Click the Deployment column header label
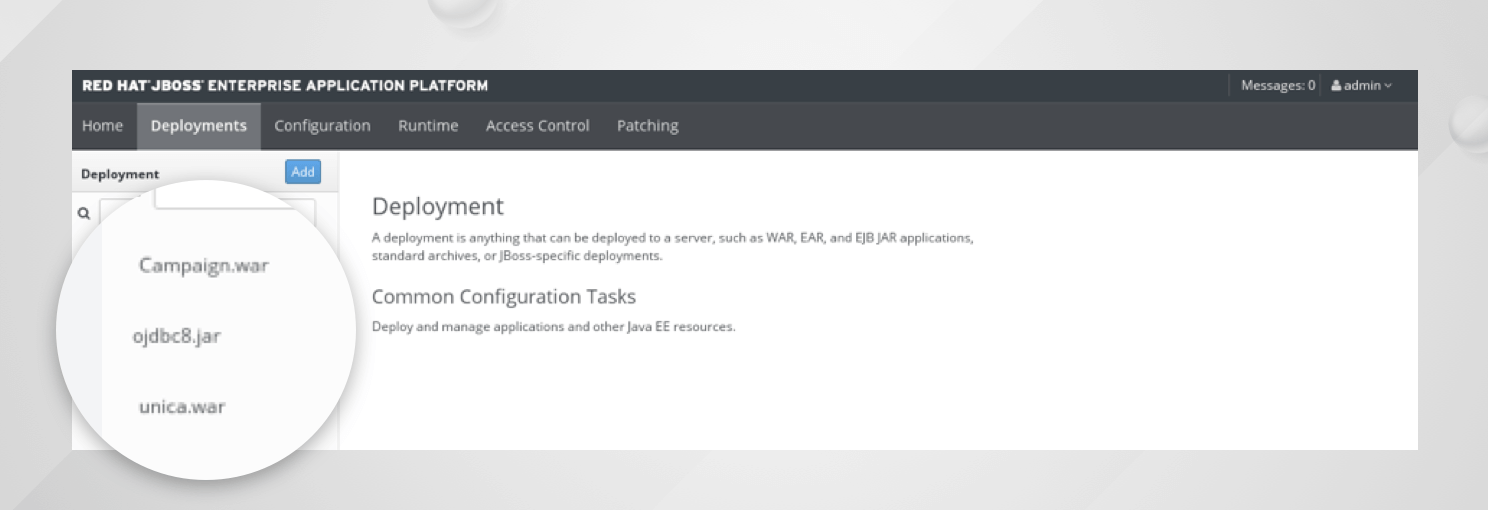1488x510 pixels. tap(120, 174)
